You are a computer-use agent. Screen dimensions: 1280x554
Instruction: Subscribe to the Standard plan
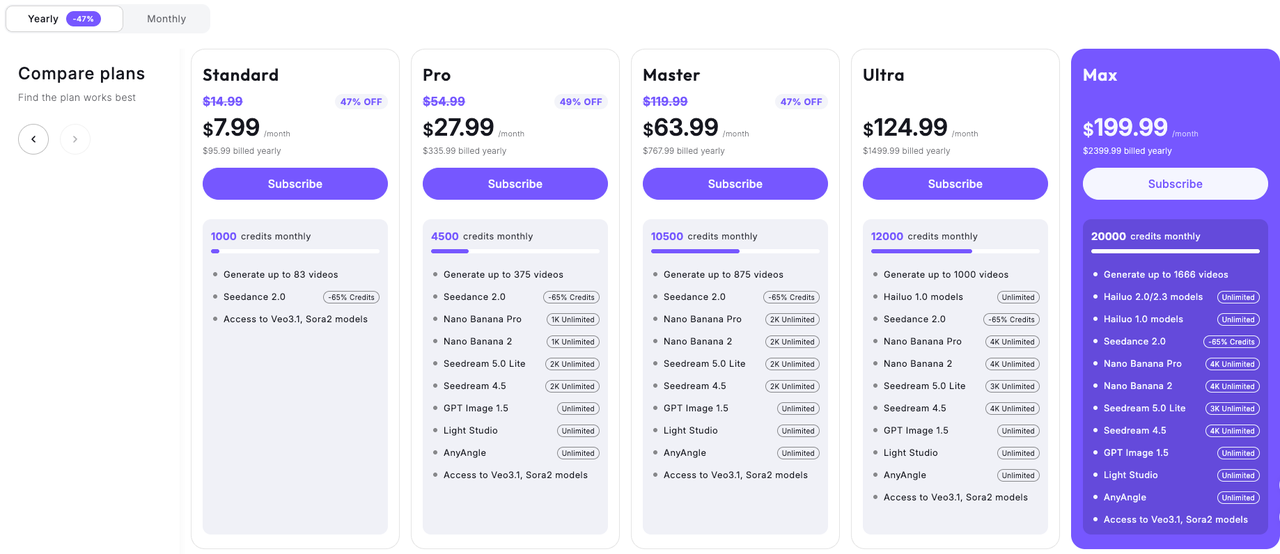tap(295, 184)
